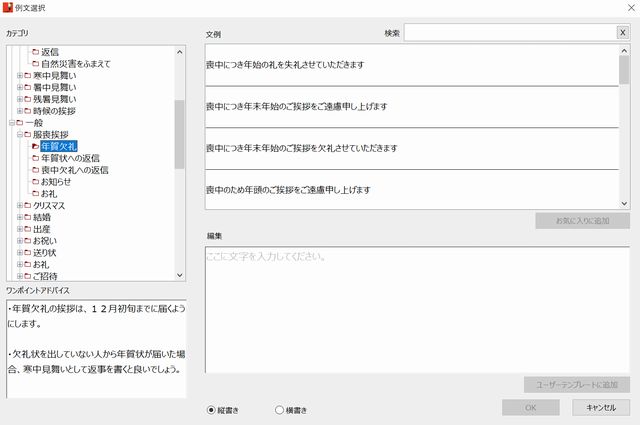Image resolution: width=640 pixels, height=425 pixels.
Task: Select the 縦書き radio button
Action: [211, 409]
